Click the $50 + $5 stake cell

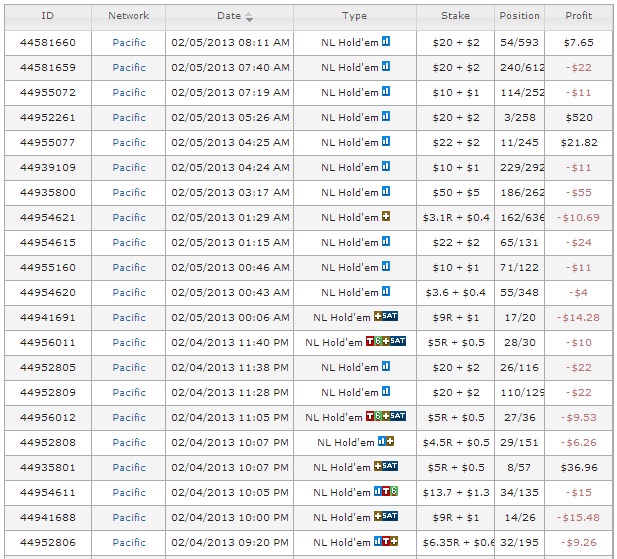[456, 192]
